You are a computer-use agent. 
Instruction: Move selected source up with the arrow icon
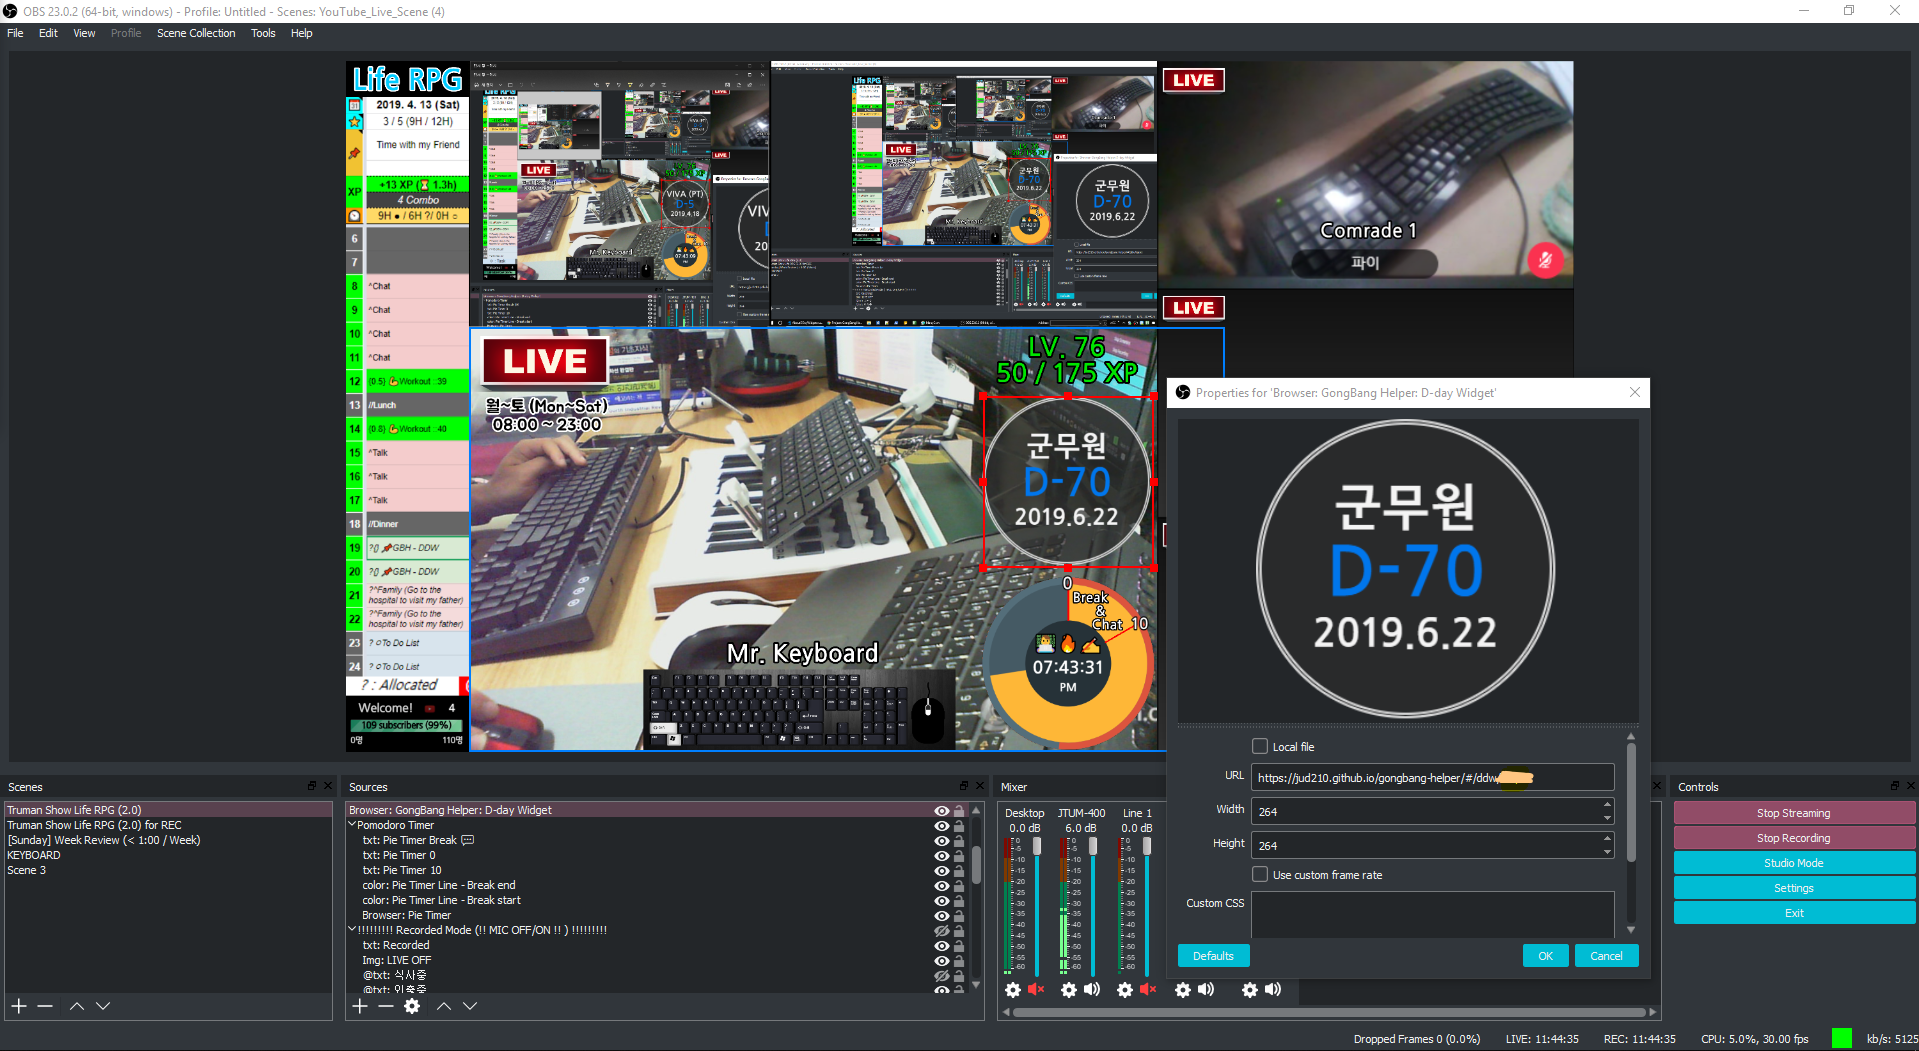[443, 1006]
